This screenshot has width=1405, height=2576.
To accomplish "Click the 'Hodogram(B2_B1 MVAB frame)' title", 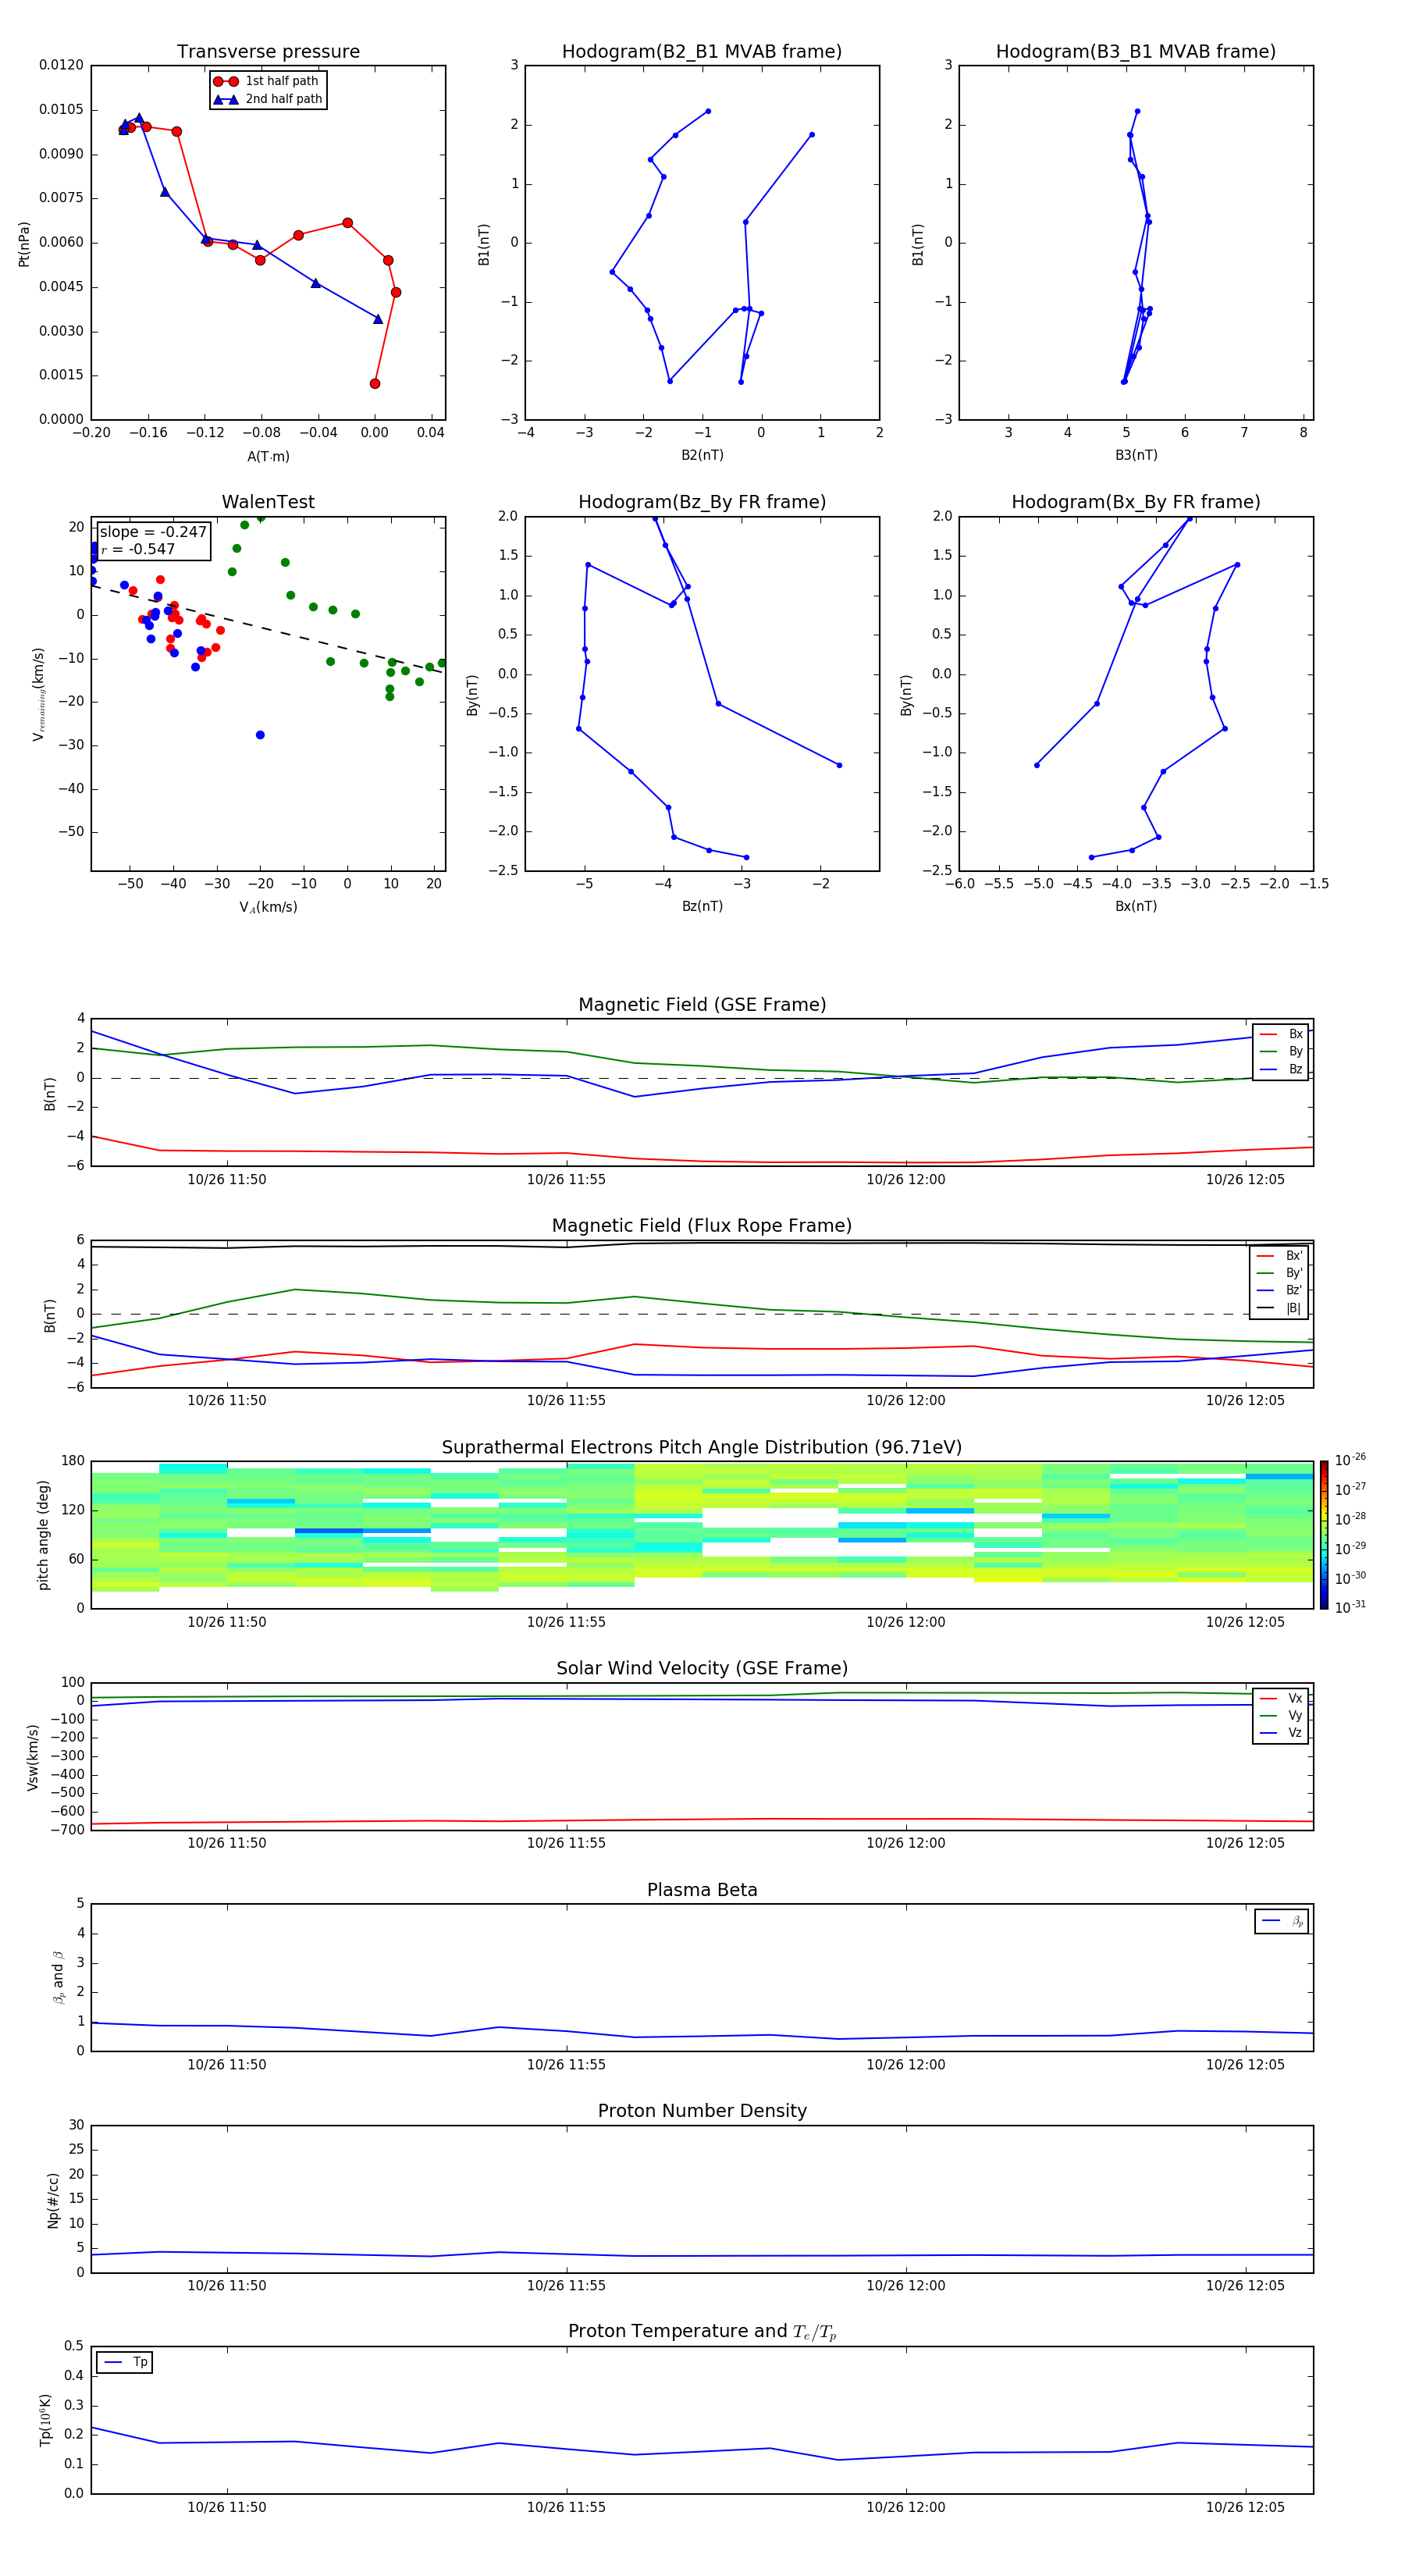I will [x=702, y=52].
